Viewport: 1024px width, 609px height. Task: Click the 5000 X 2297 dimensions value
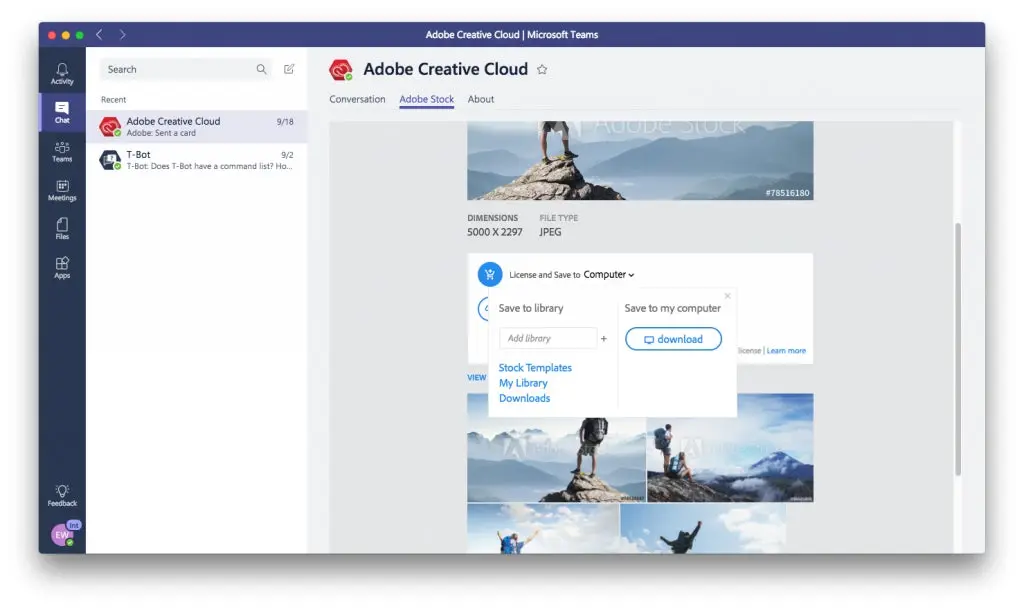[494, 232]
